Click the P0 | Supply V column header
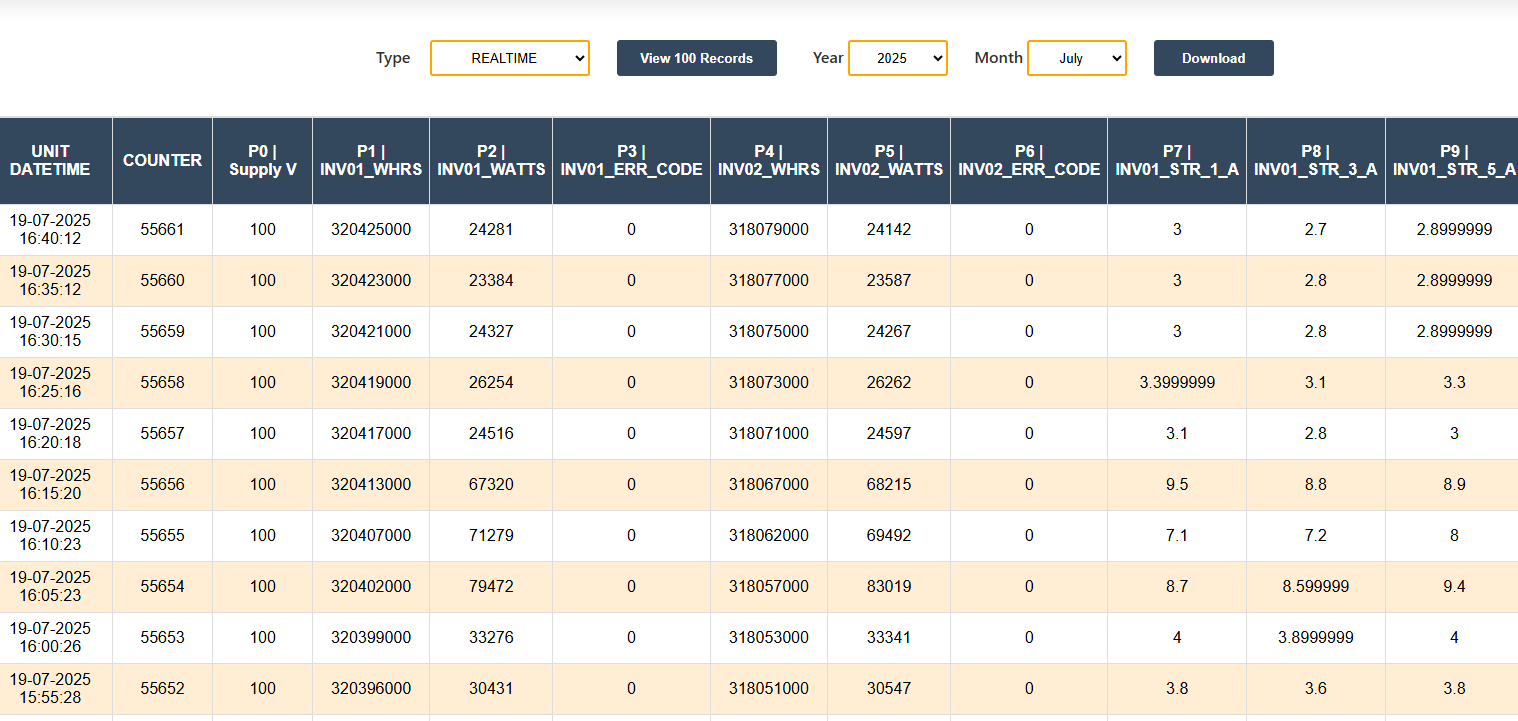 point(263,161)
